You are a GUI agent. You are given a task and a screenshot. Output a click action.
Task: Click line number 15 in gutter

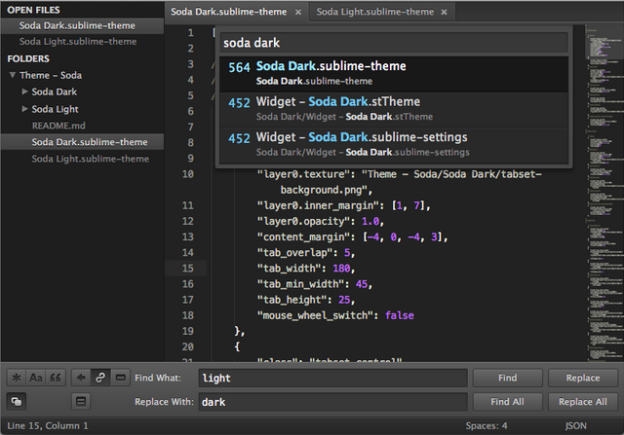click(187, 268)
